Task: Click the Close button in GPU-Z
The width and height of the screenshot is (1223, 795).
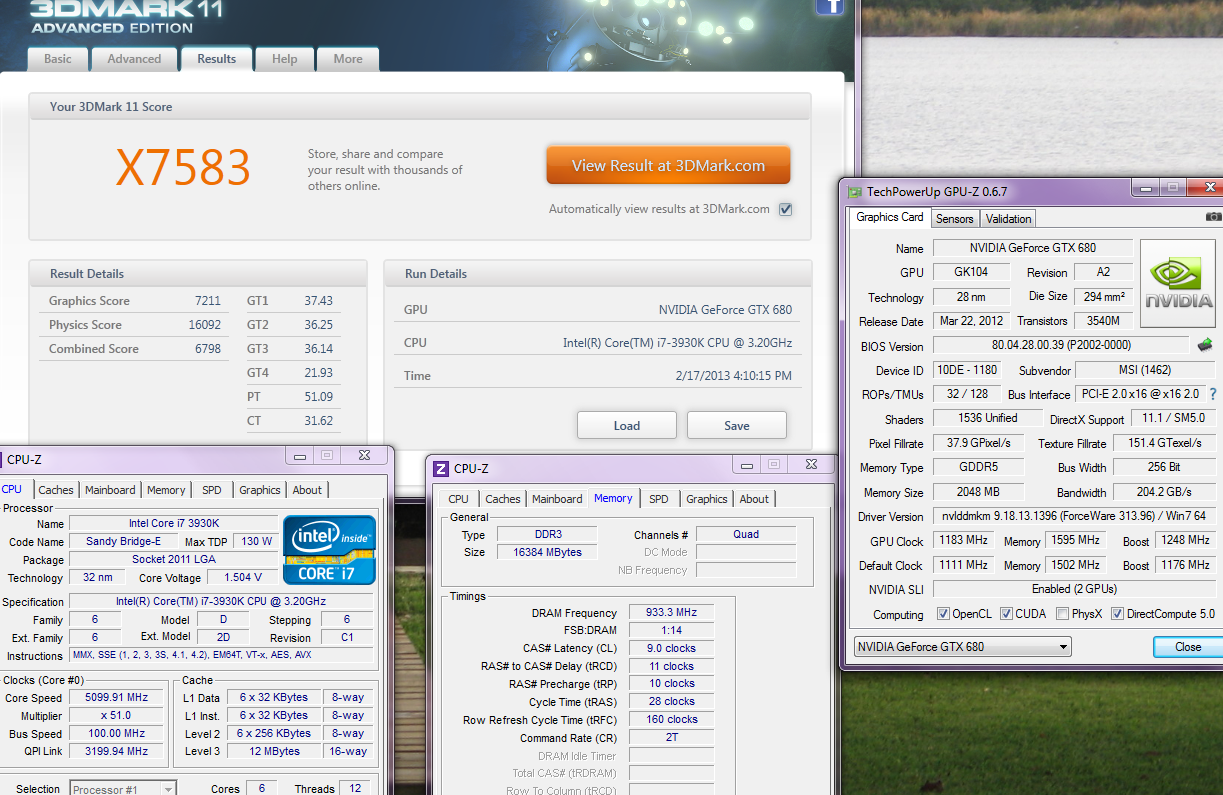Action: click(1188, 647)
